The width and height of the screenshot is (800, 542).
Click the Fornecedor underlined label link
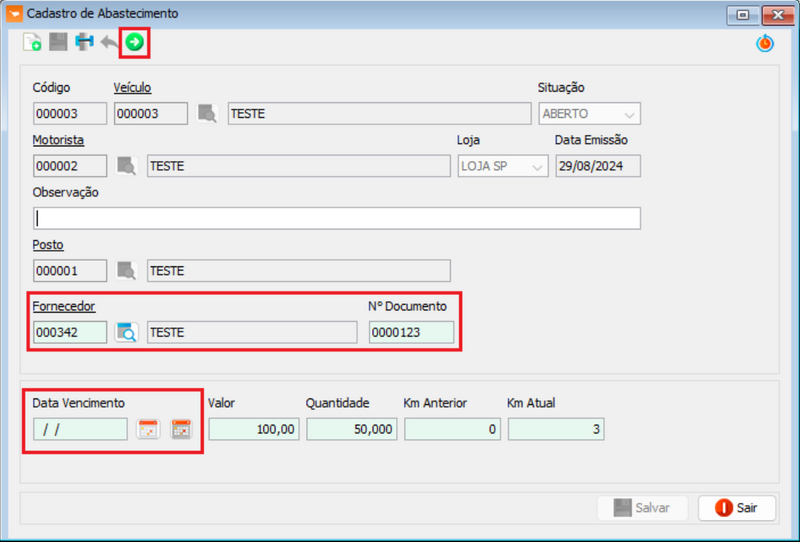[64, 307]
